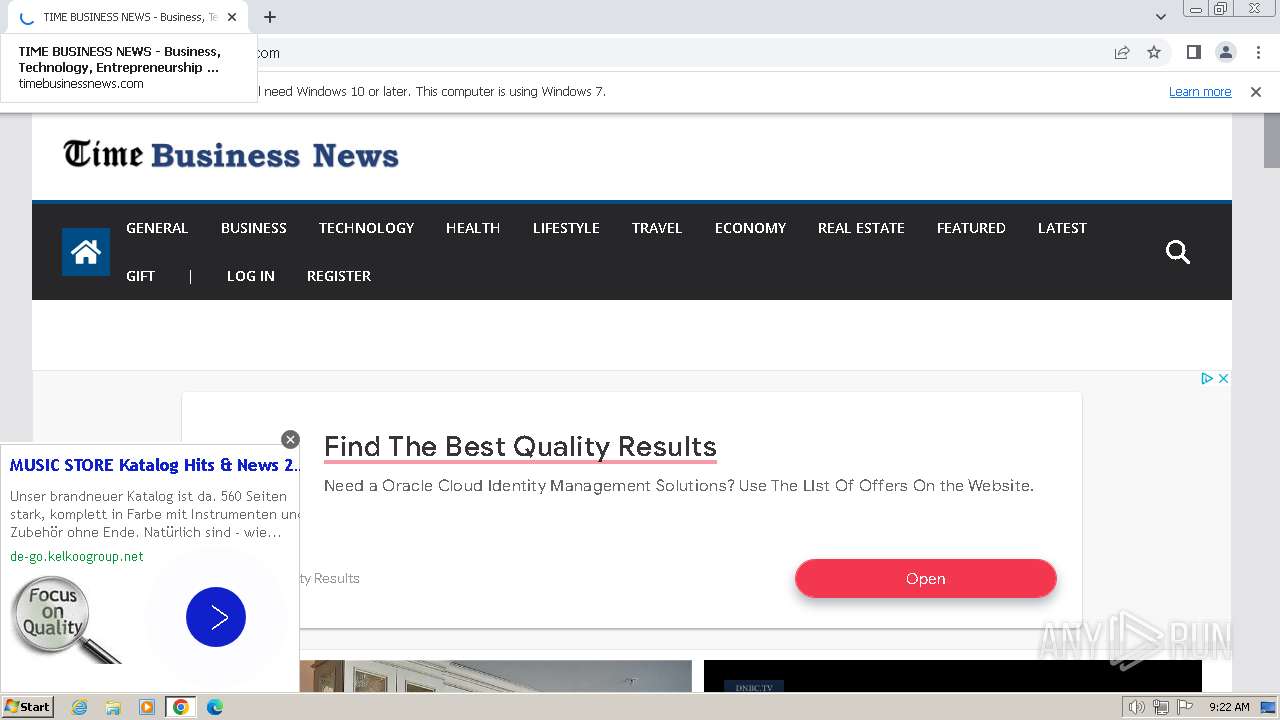The image size is (1280, 720).
Task: Expand tab search dropdown arrow
Action: point(1160,17)
